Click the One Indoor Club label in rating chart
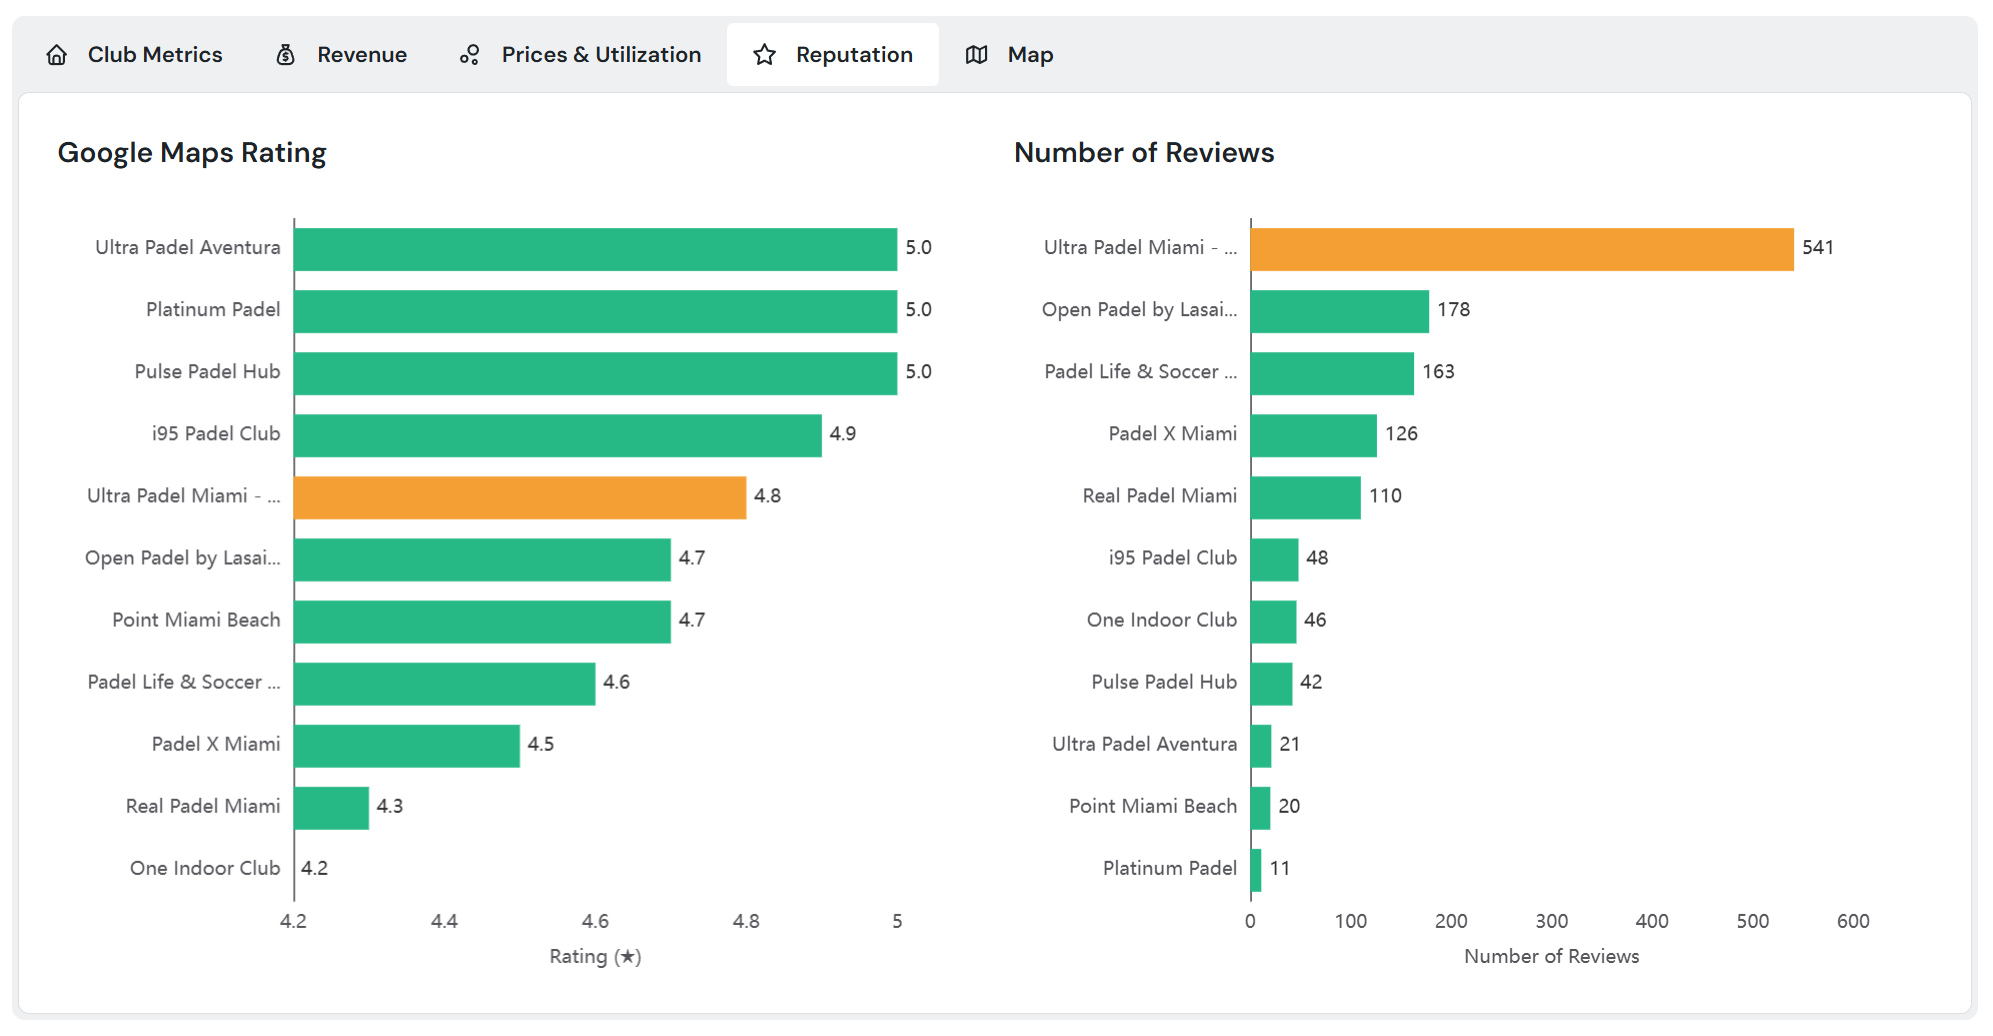Viewport: 1993px width, 1036px height. 205,868
